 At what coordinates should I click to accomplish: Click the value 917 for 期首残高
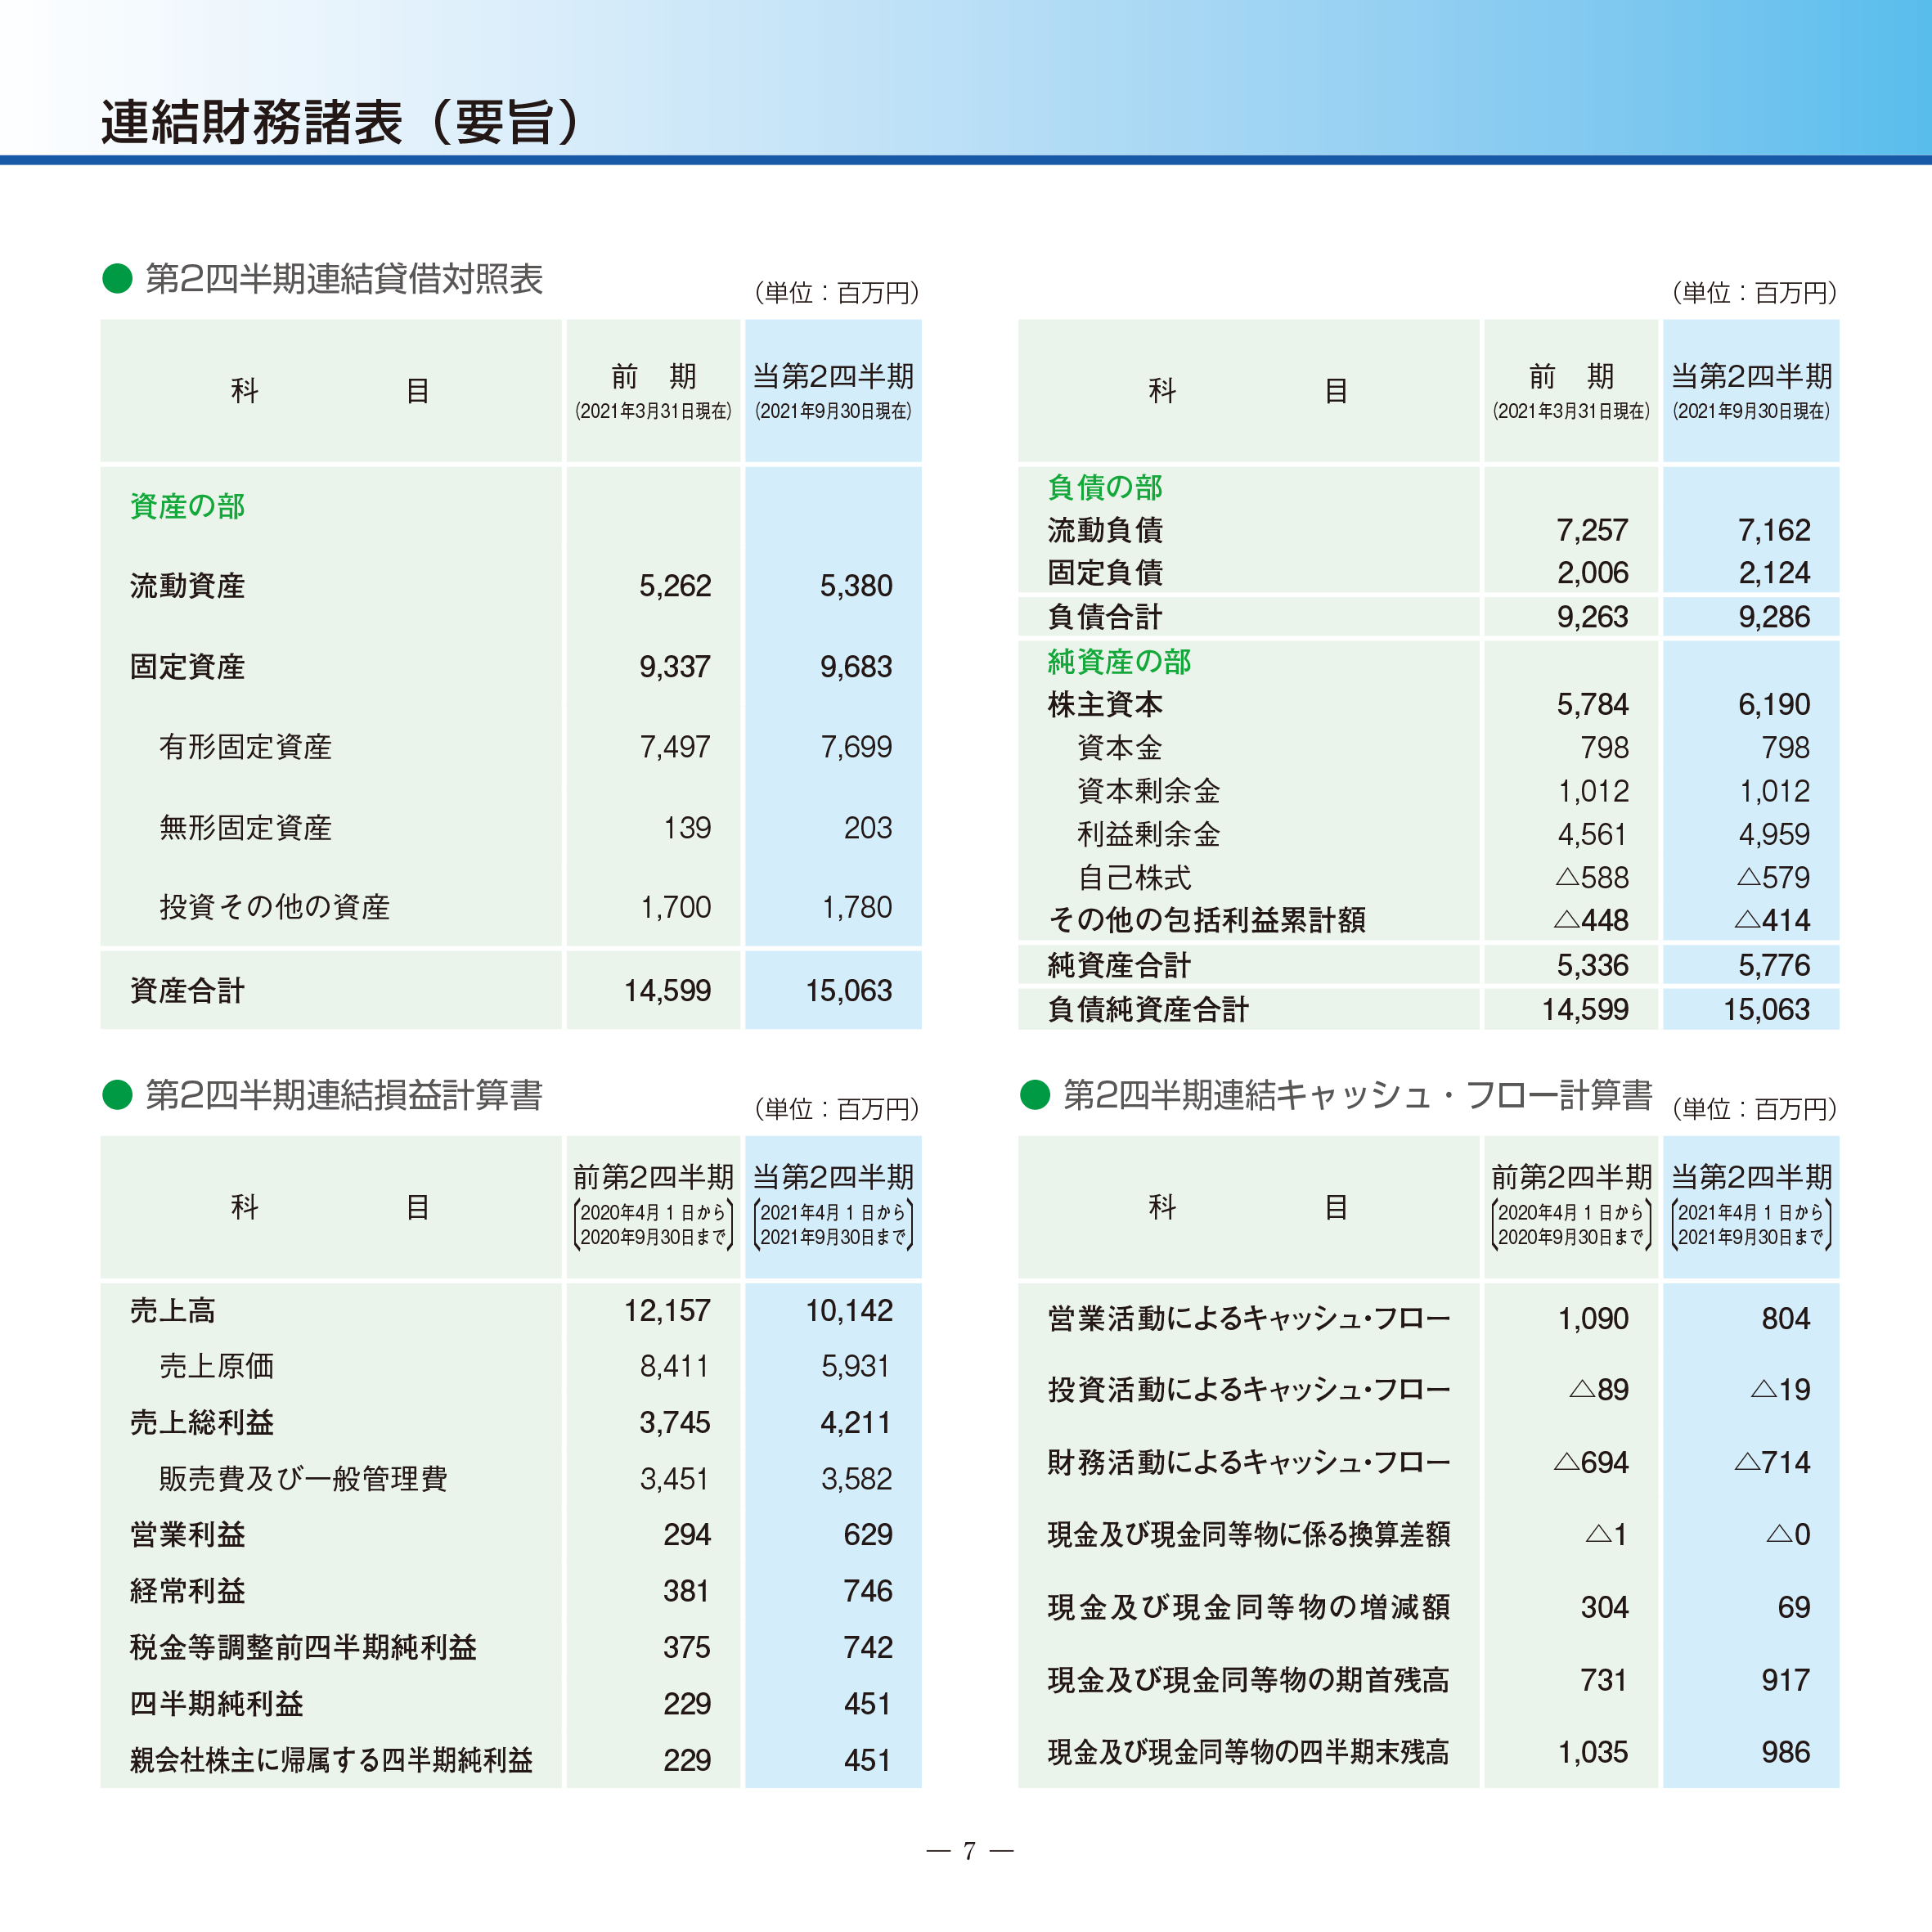(1785, 1679)
